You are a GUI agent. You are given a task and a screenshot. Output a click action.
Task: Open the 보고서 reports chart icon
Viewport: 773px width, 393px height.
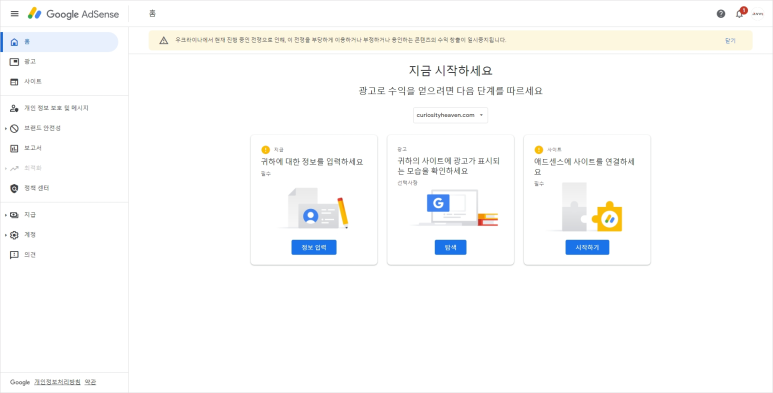[x=14, y=148]
